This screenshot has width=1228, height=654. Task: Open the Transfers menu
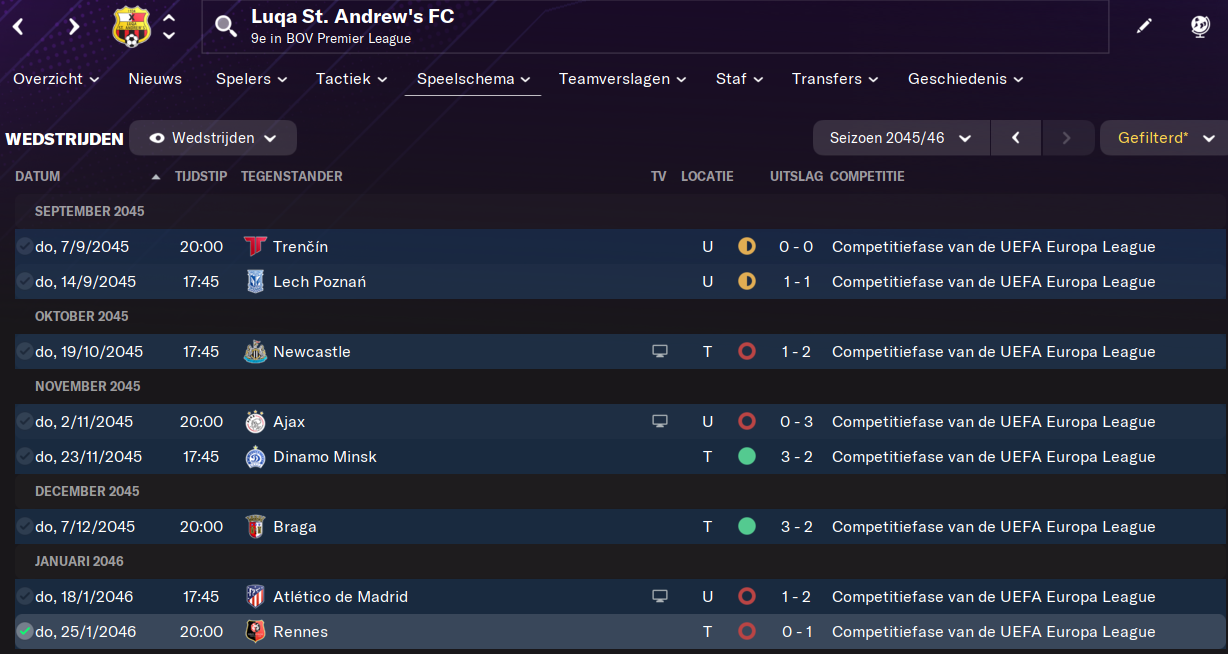(835, 79)
